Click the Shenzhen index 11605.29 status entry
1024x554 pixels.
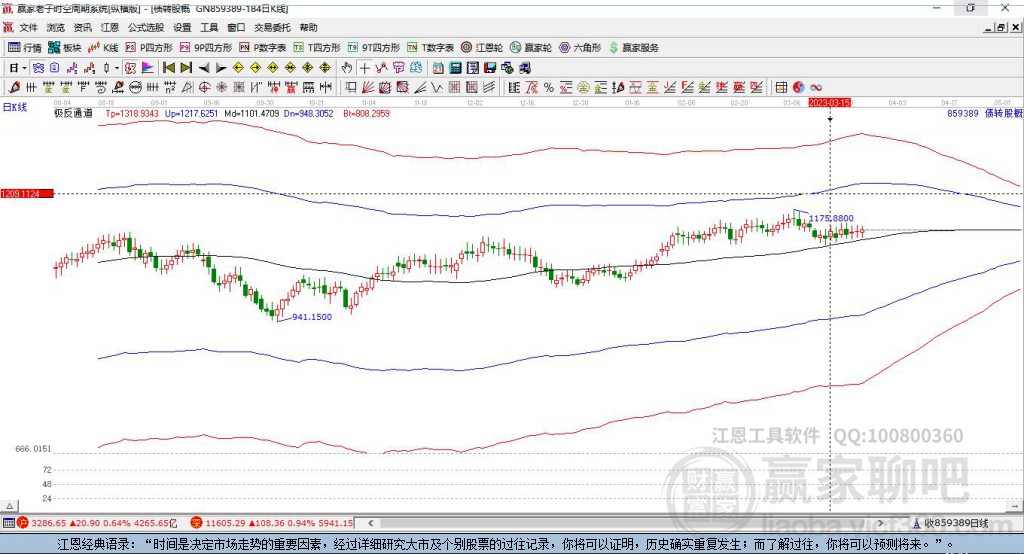pos(272,523)
